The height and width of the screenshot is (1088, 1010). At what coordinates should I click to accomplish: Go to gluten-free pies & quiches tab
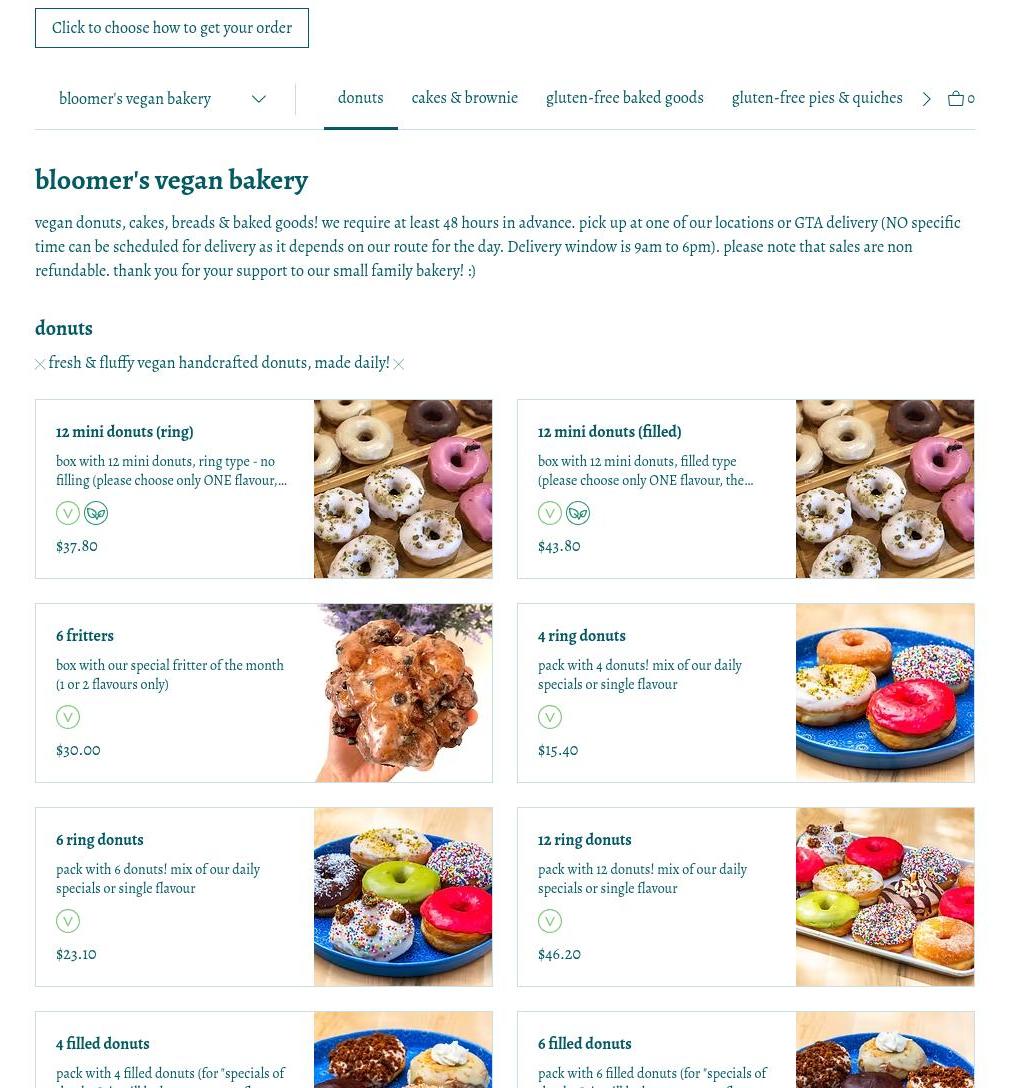coord(817,98)
